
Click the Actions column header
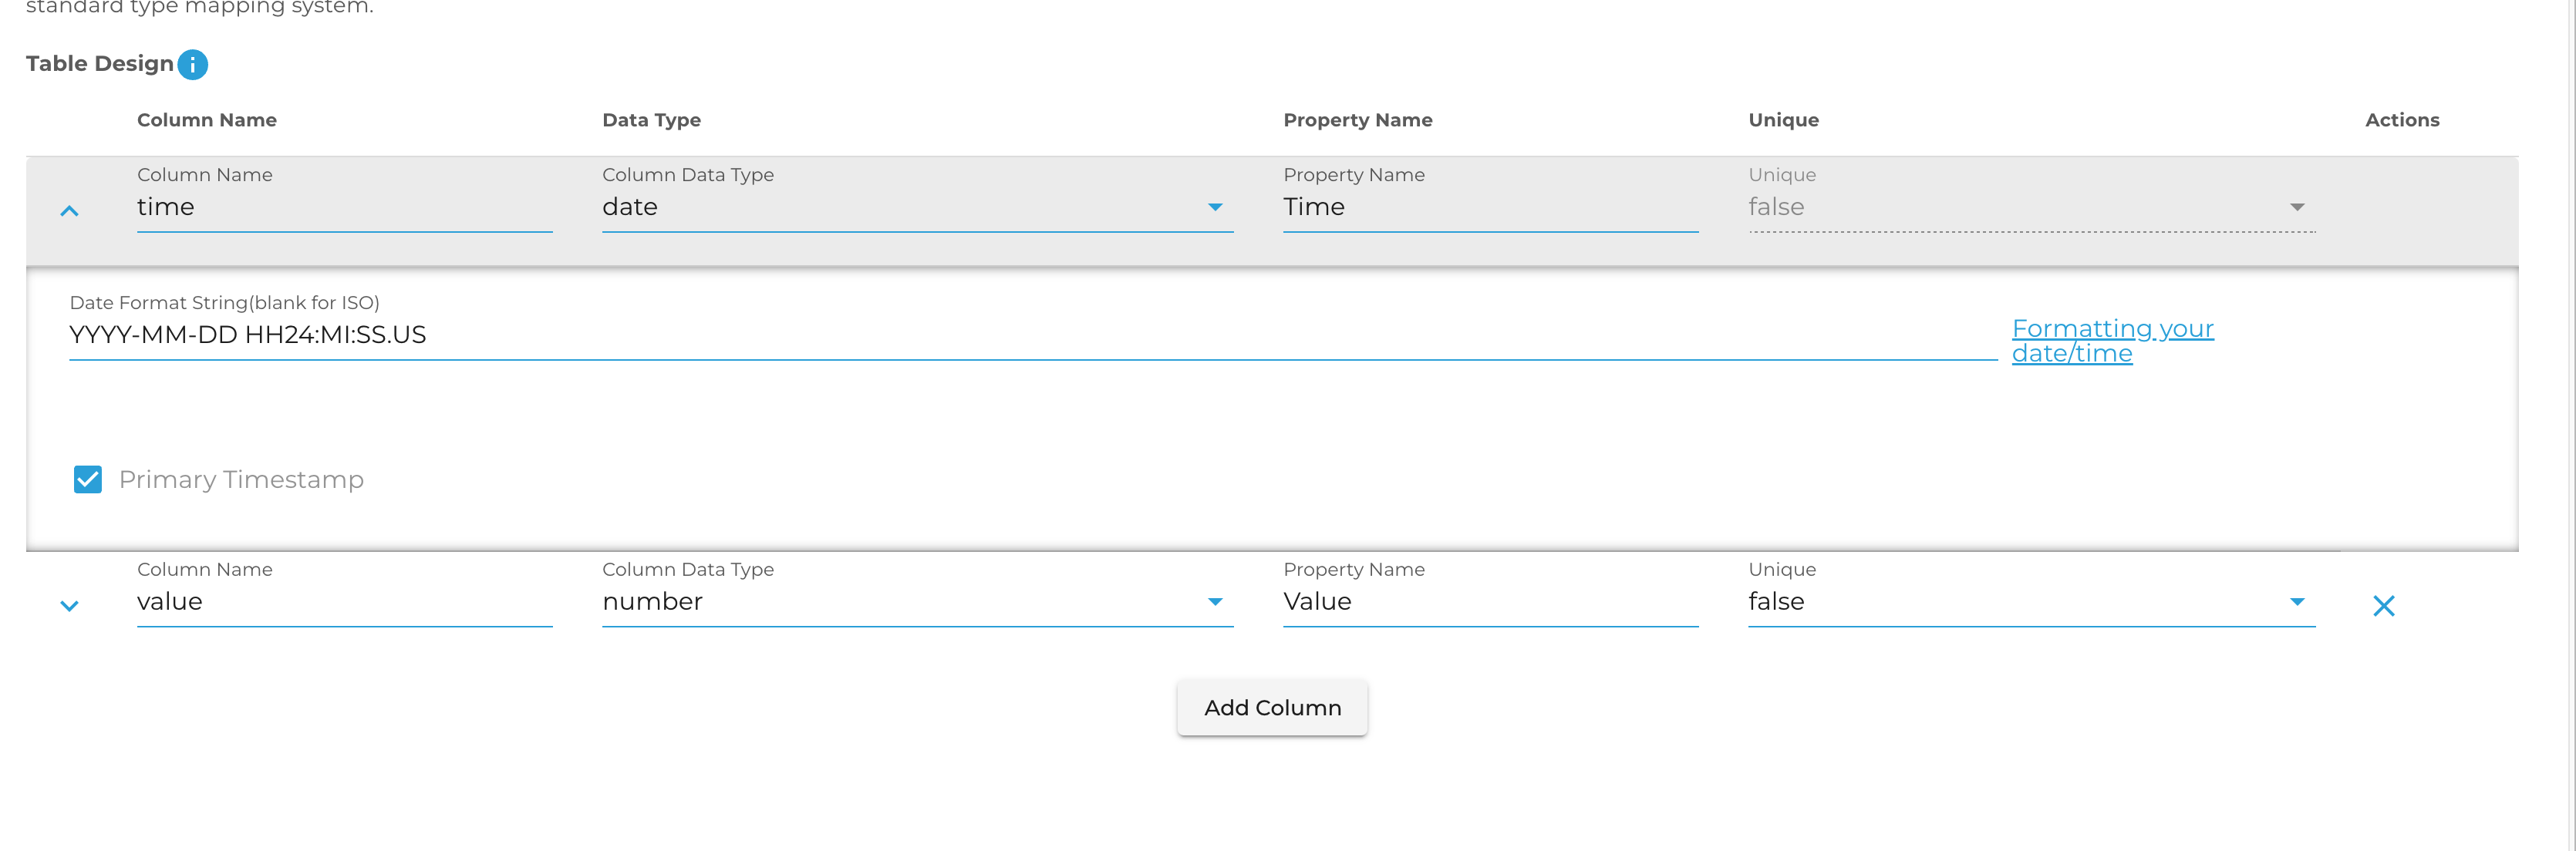(x=2401, y=120)
